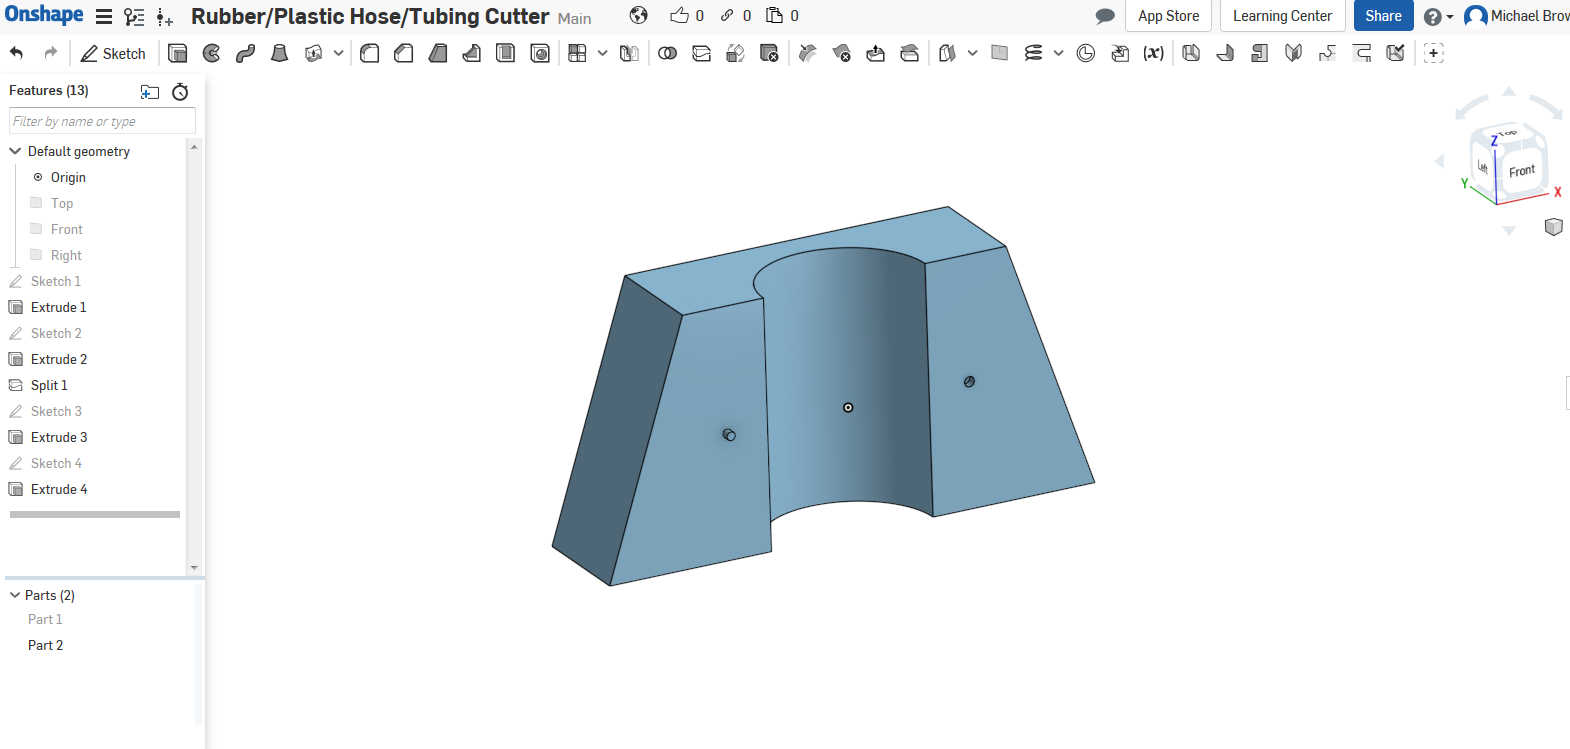The height and width of the screenshot is (749, 1570).
Task: Open Michael Brown user menu
Action: click(1517, 16)
